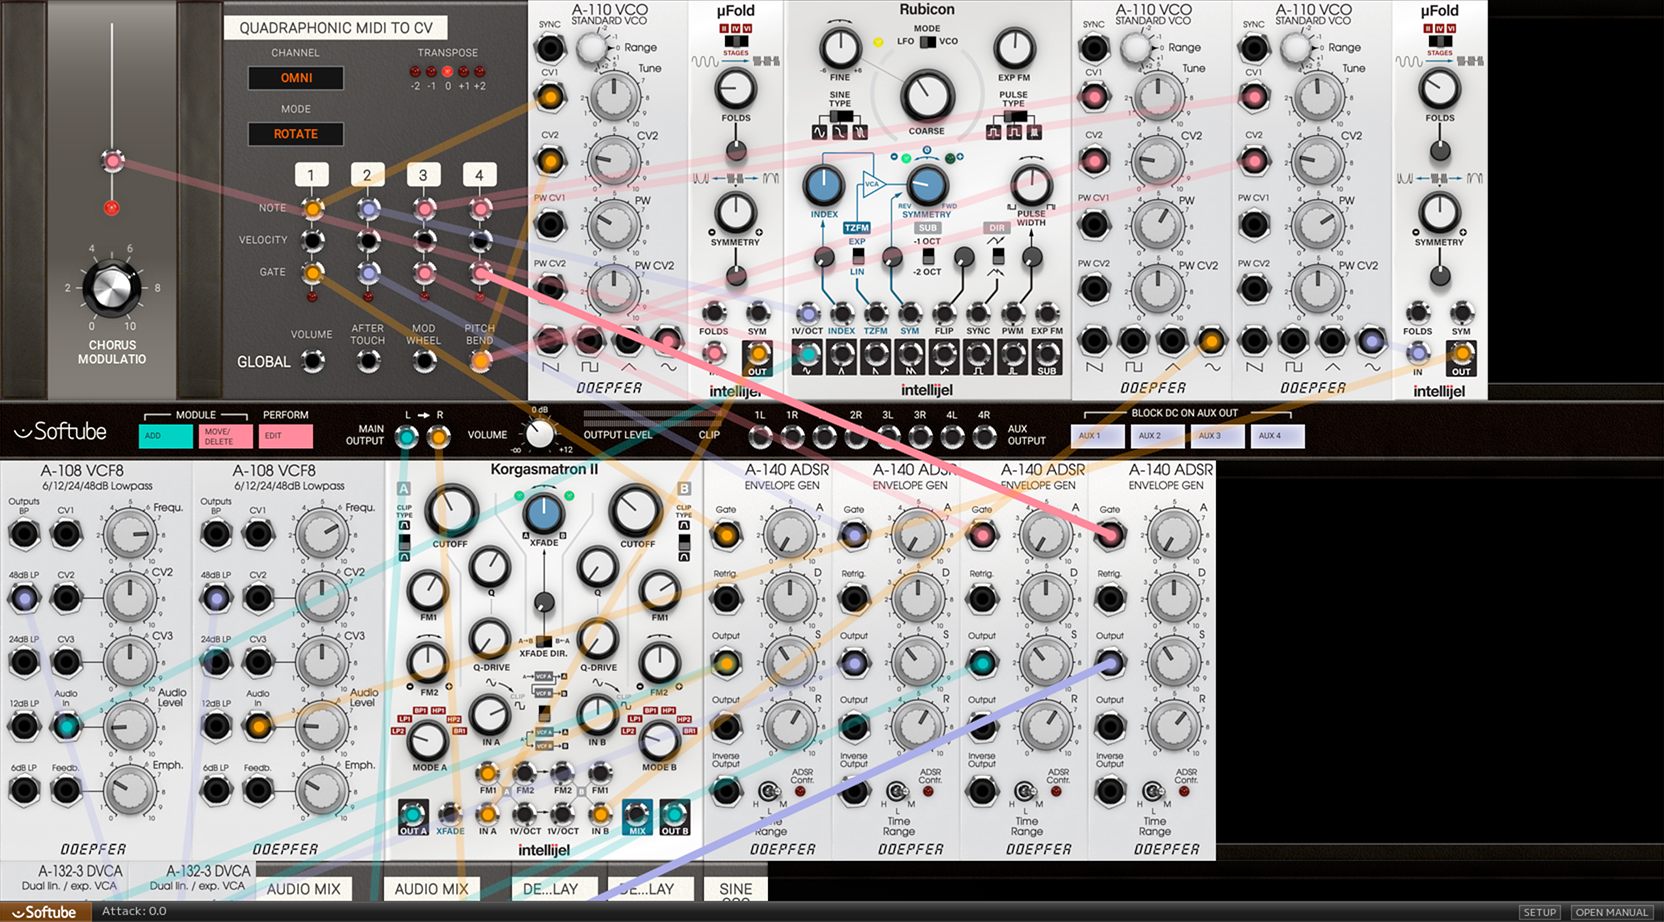Click the Rubicon COARSE tuning knob
Image resolution: width=1664 pixels, height=922 pixels.
tap(926, 97)
